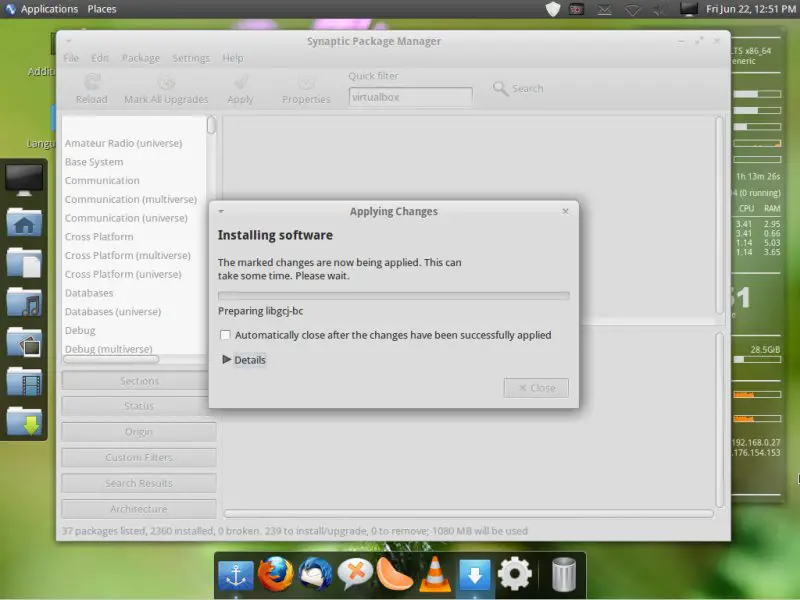Viewport: 800px width, 600px height.
Task: Open the Home folder in left dock
Action: point(24,221)
